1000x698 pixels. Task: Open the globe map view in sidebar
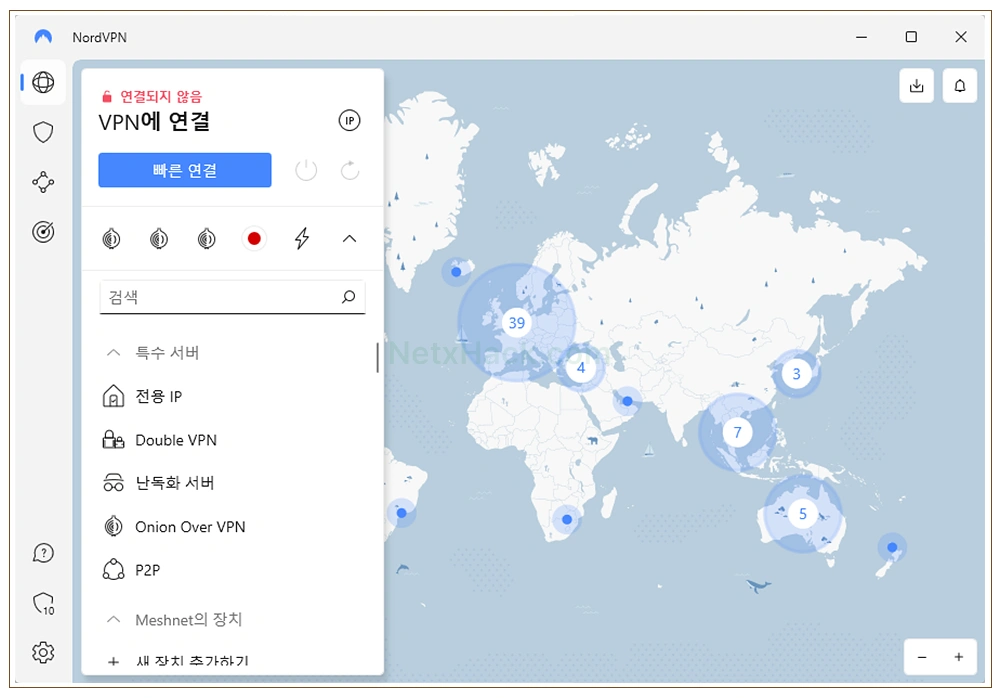[43, 82]
